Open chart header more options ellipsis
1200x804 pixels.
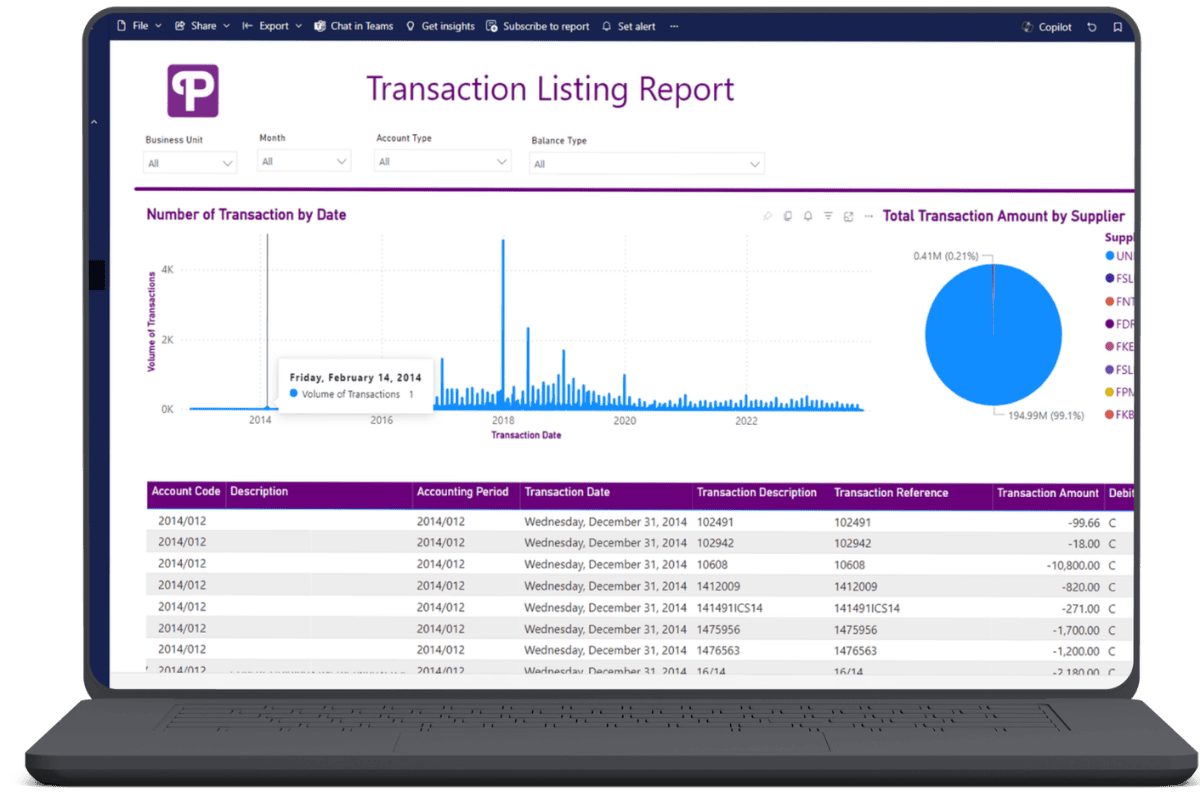pyautogui.click(x=868, y=216)
